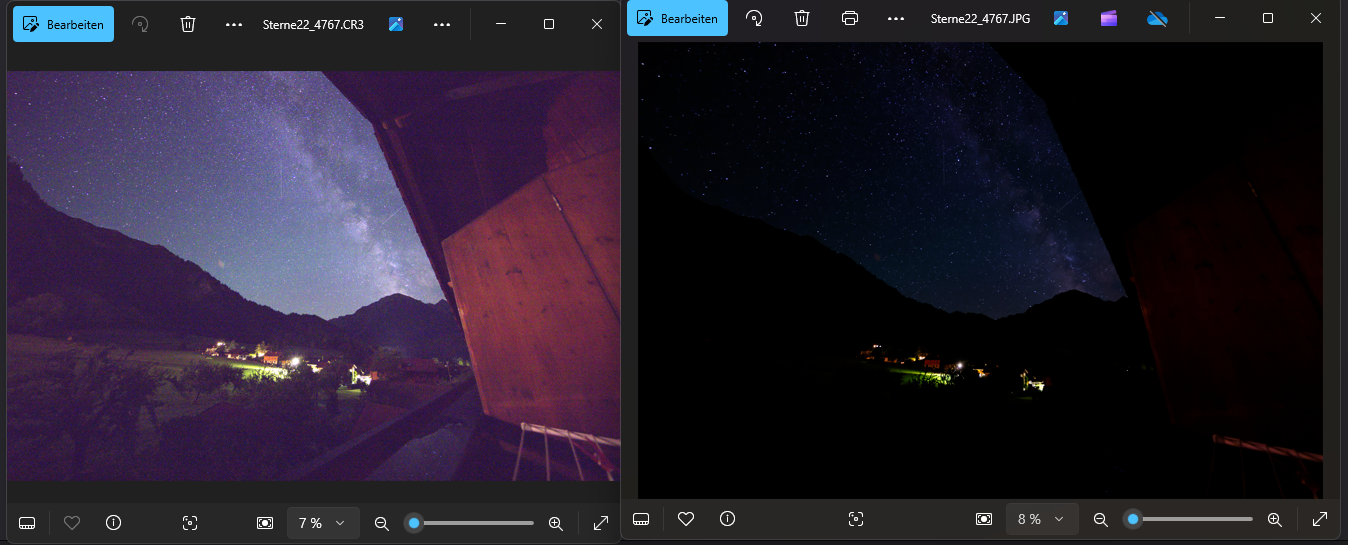Click trash icon in JPG window
This screenshot has width=1348, height=545.
click(x=802, y=18)
